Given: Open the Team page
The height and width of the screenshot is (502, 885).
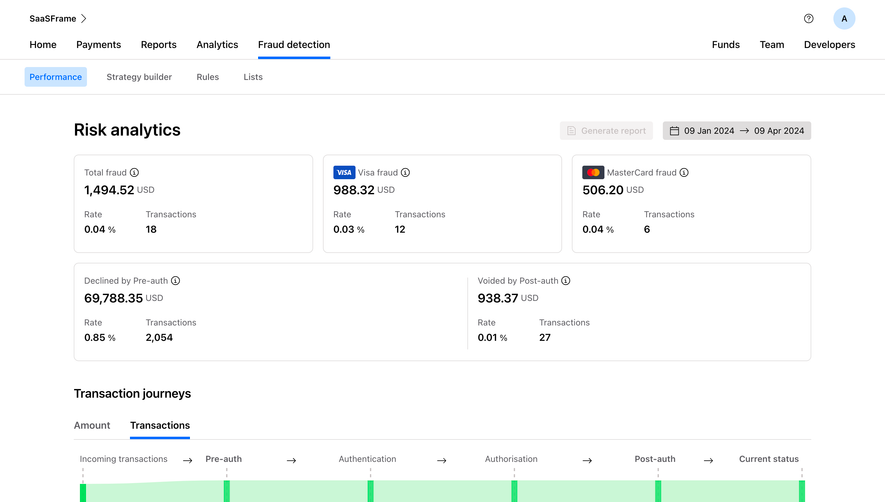Looking at the screenshot, I should click(772, 45).
